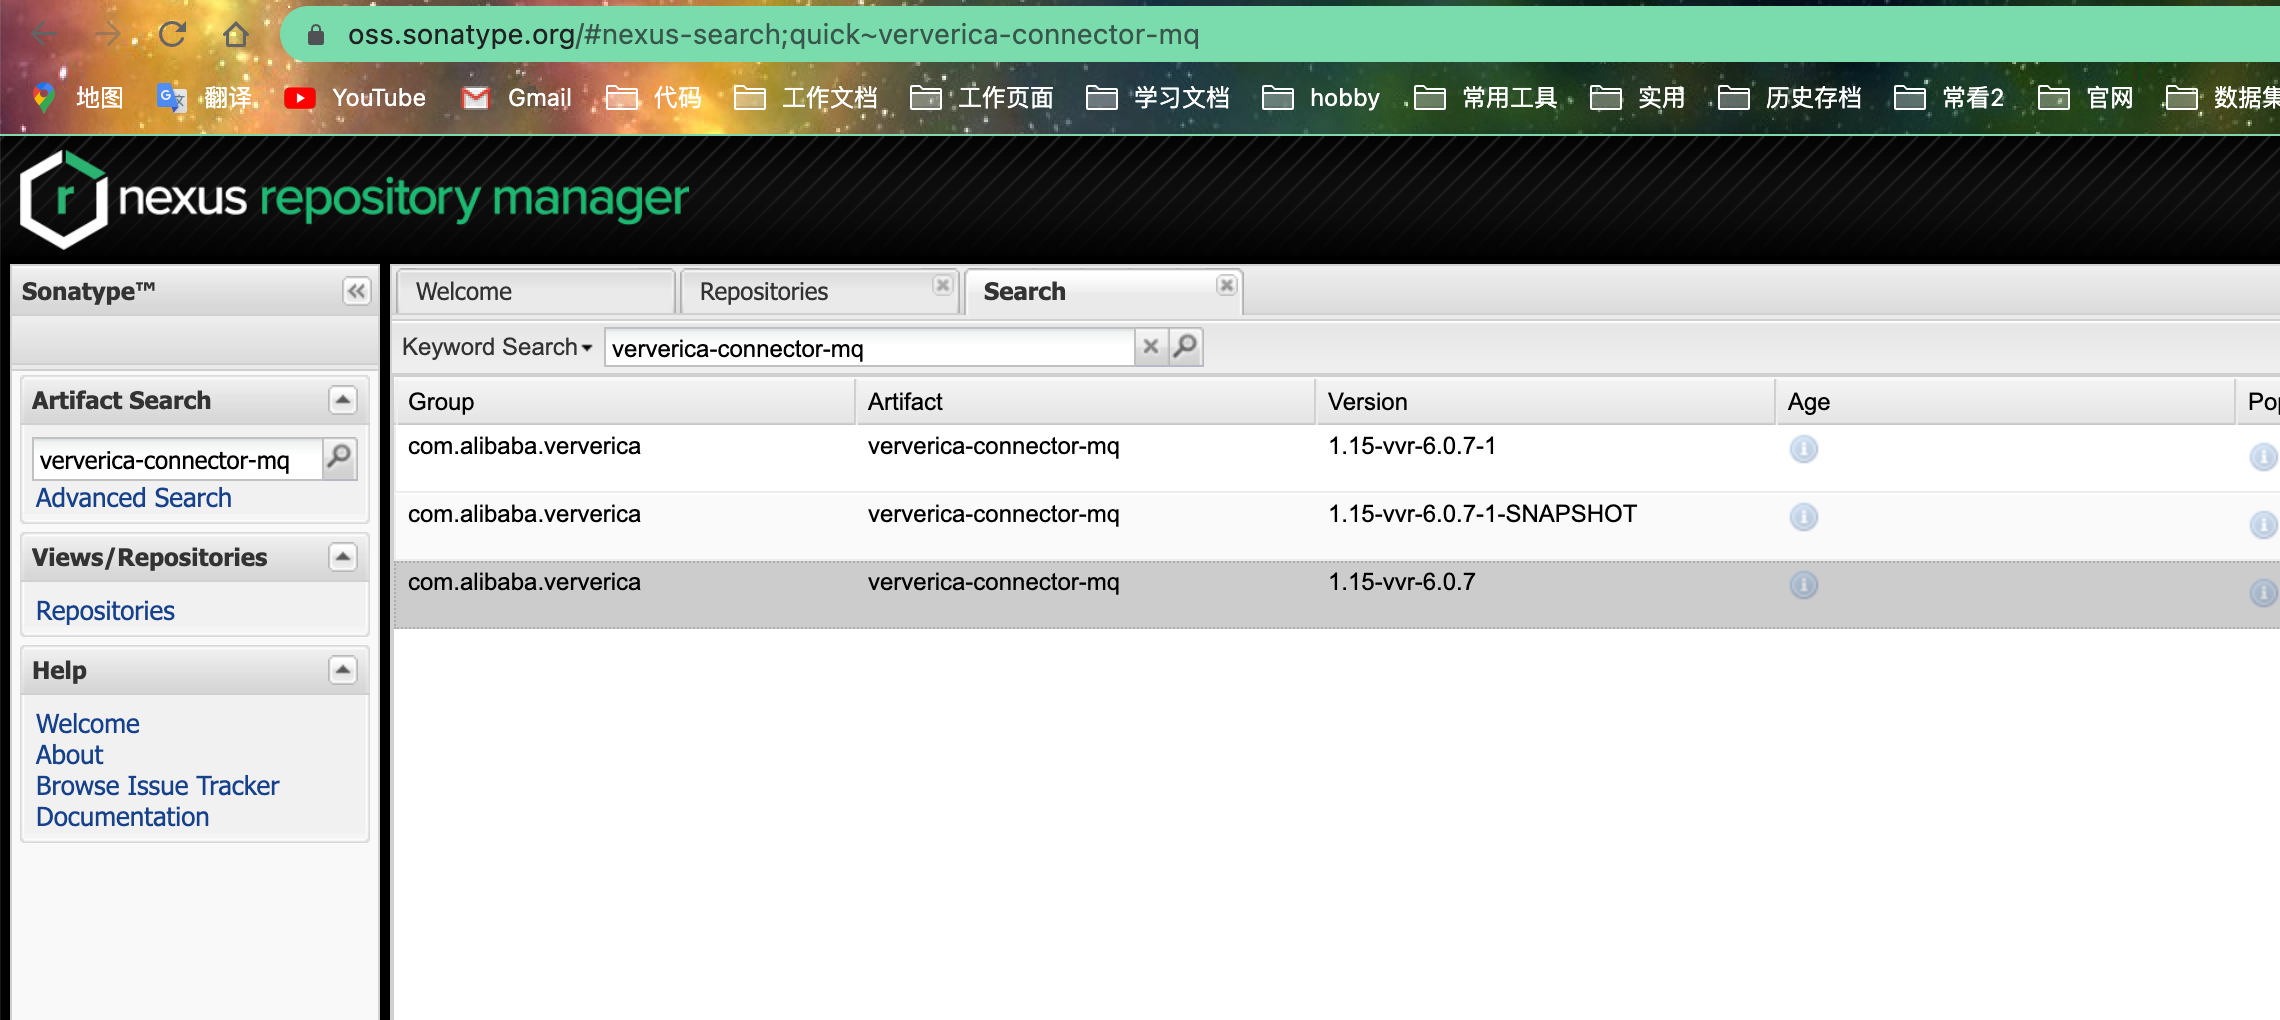Open the 工作页面 bookmark folder

[x=982, y=98]
